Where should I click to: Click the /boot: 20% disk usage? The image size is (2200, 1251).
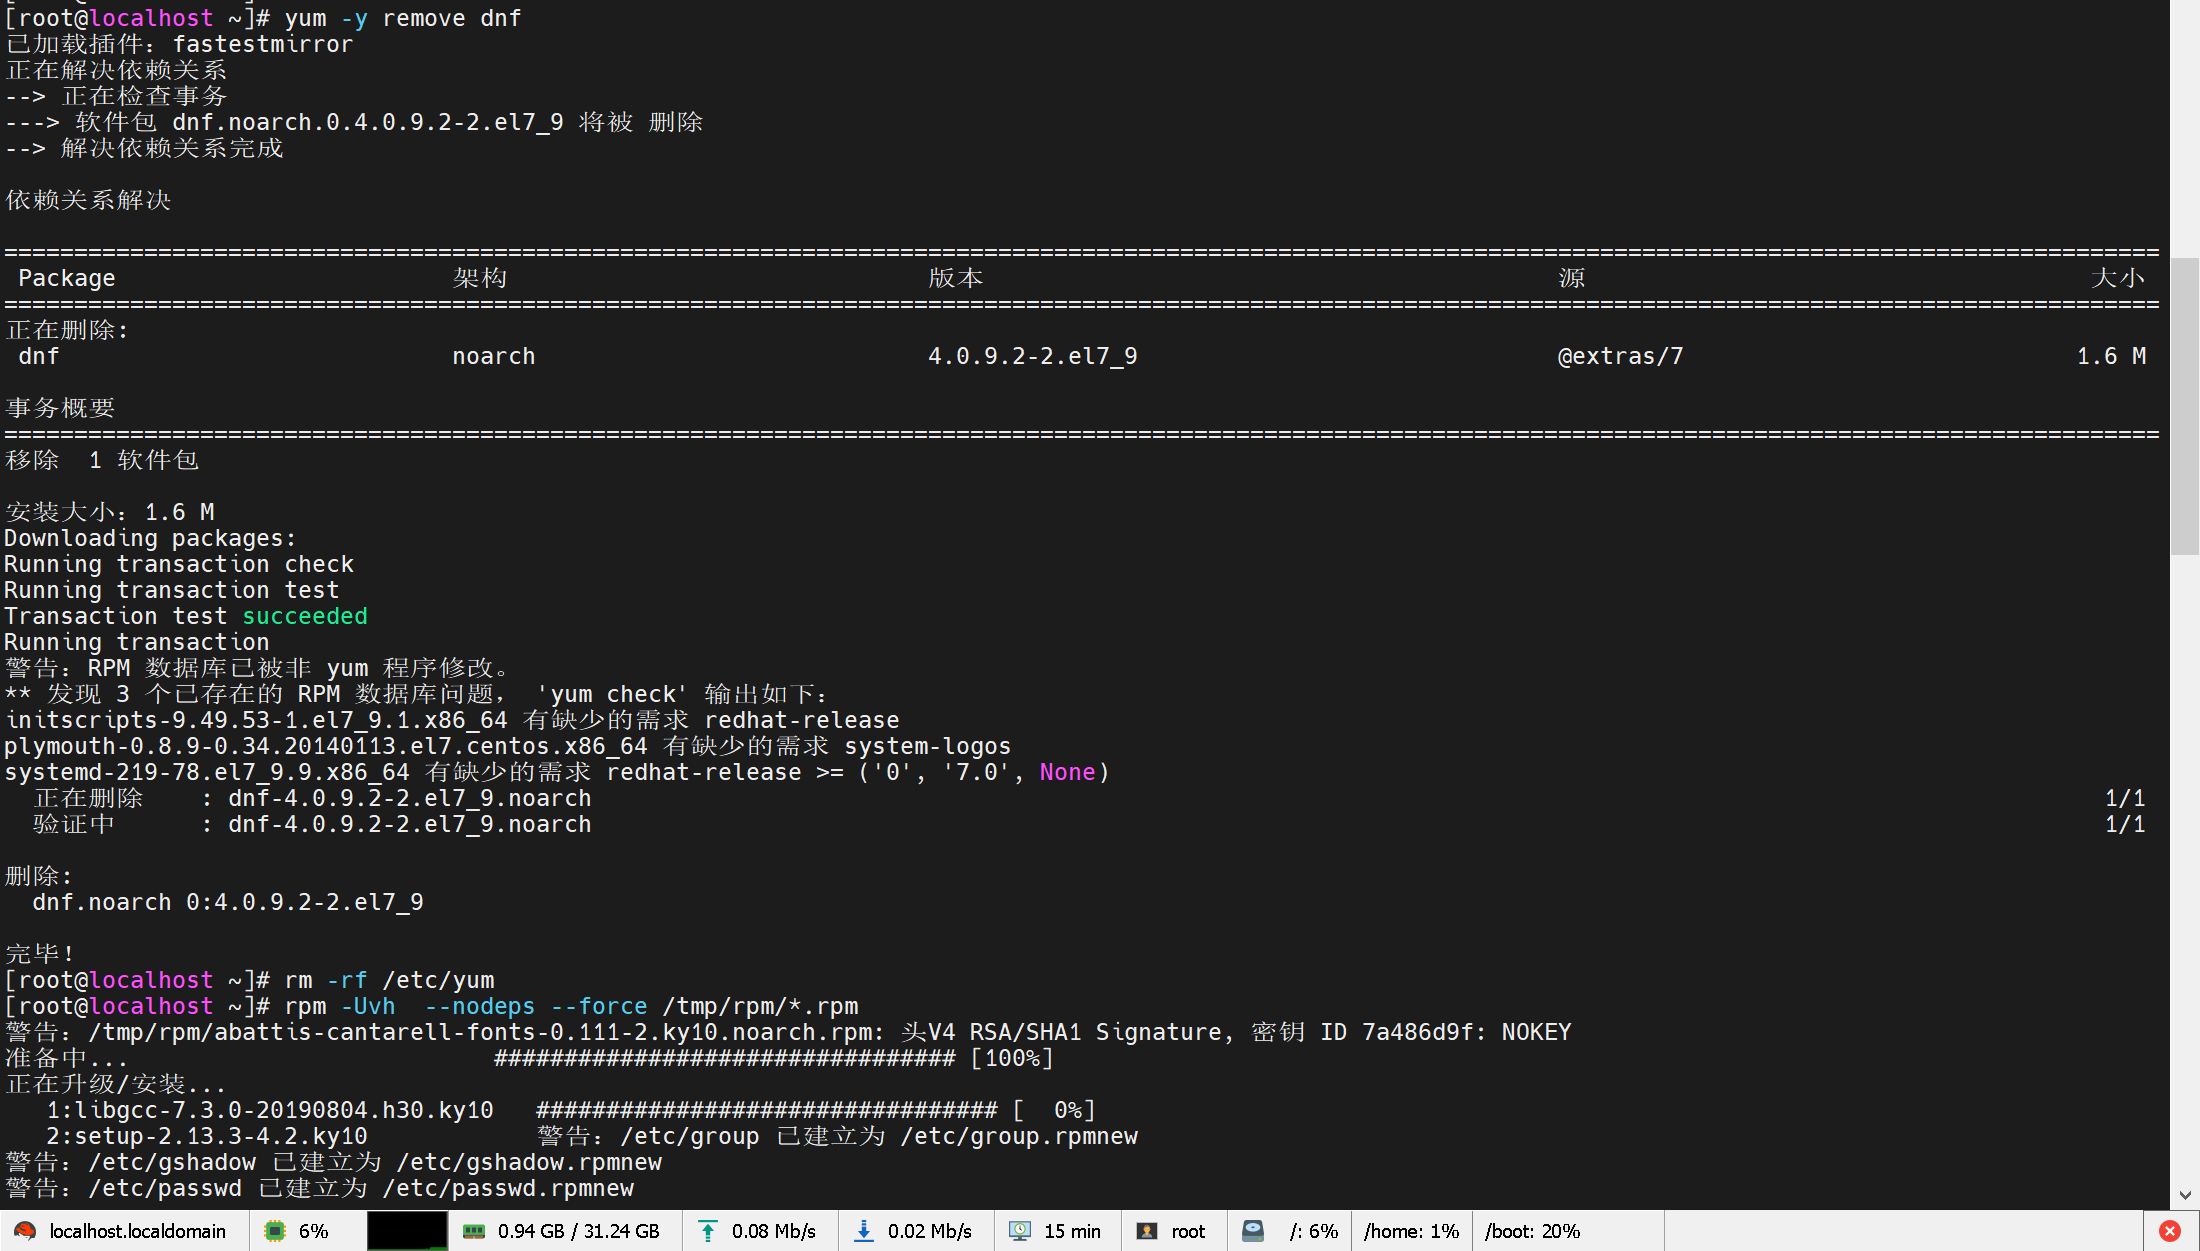coord(1532,1231)
